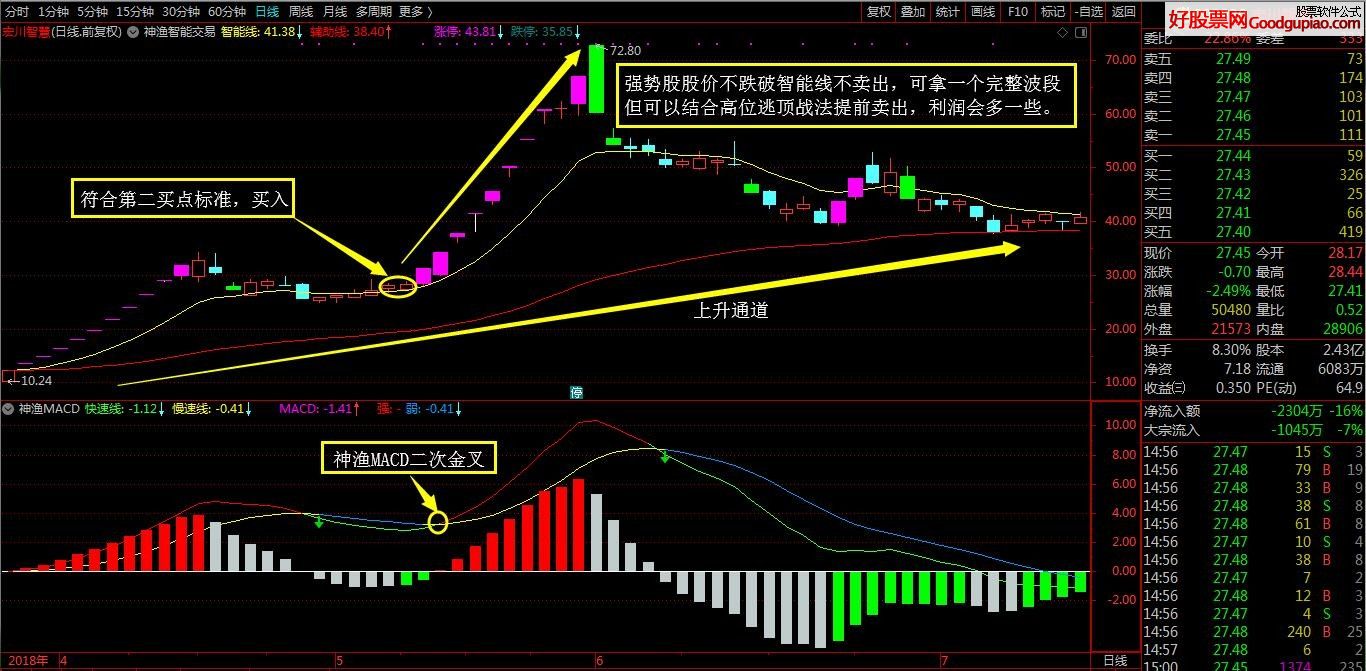
Task: Click the 外盘 21573 value
Action: 1229,329
